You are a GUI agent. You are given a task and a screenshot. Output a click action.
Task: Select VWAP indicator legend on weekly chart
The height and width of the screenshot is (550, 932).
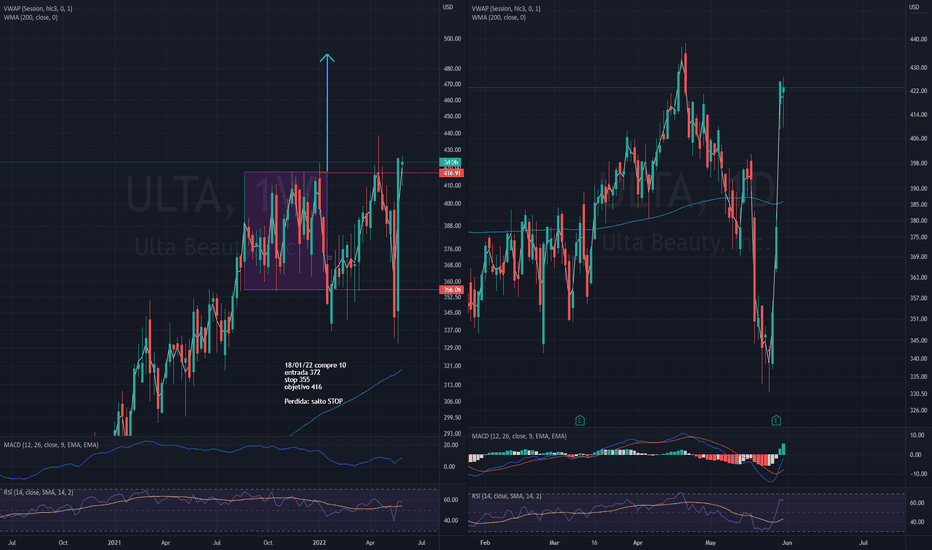[x=38, y=9]
